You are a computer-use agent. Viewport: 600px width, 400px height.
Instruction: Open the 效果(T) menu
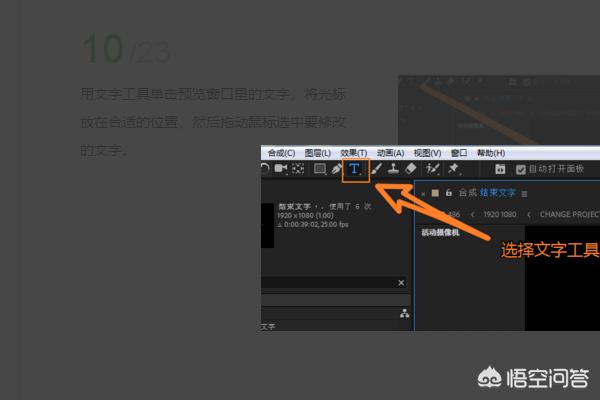354,153
